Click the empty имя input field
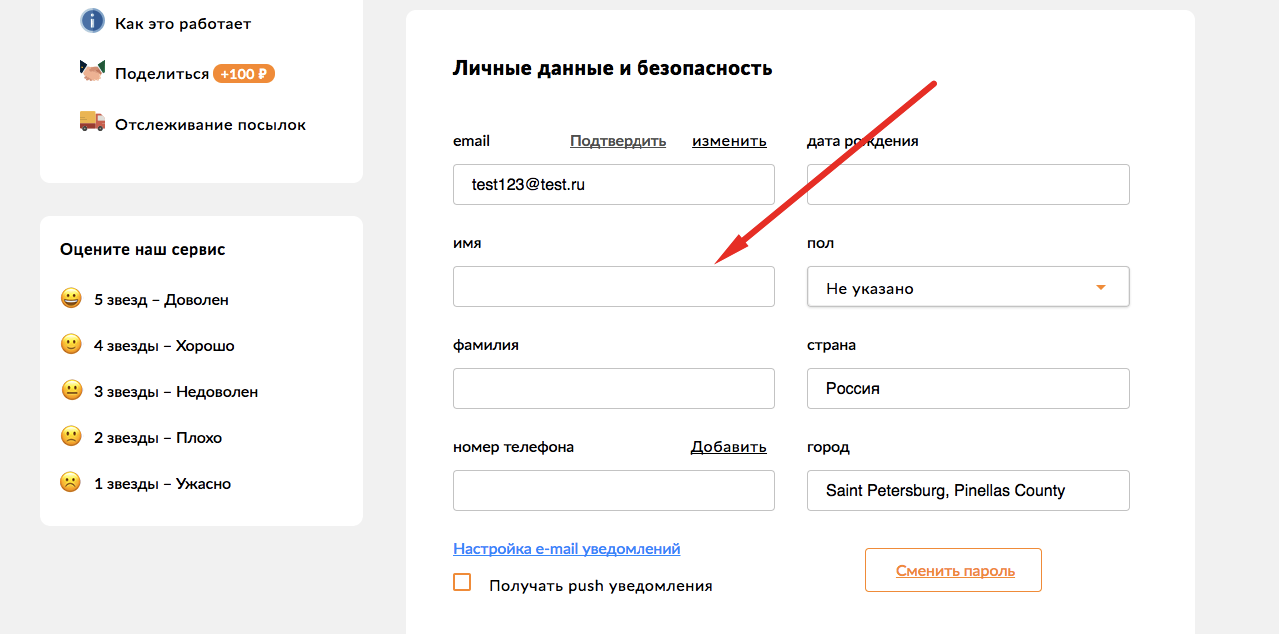 click(614, 286)
